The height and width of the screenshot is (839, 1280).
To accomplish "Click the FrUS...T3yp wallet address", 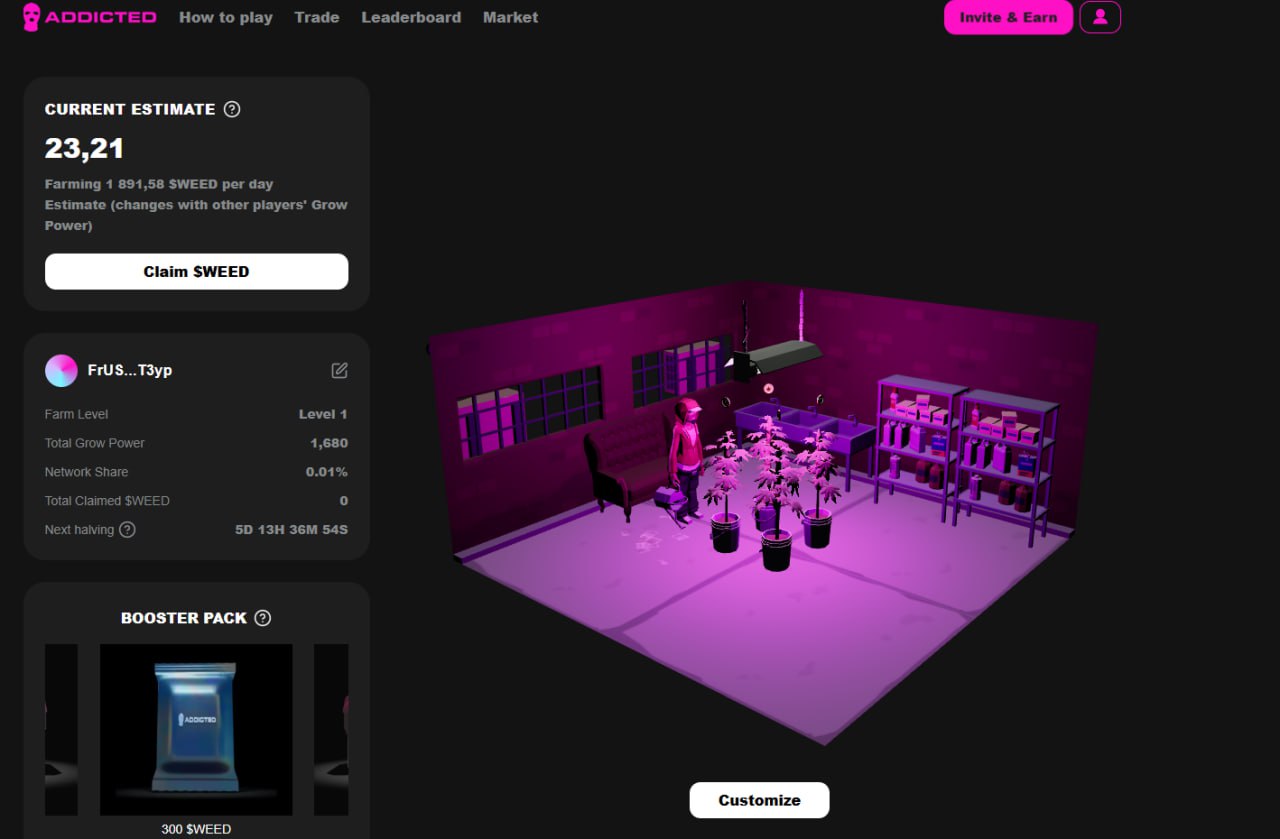I will tap(130, 370).
